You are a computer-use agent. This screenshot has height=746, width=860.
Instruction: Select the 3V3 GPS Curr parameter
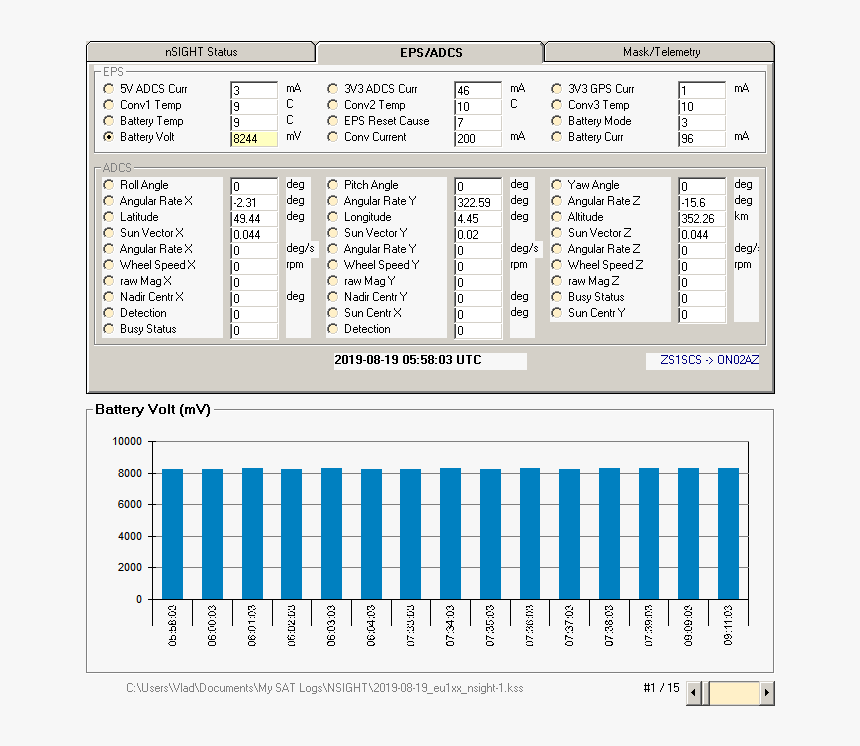click(x=556, y=88)
